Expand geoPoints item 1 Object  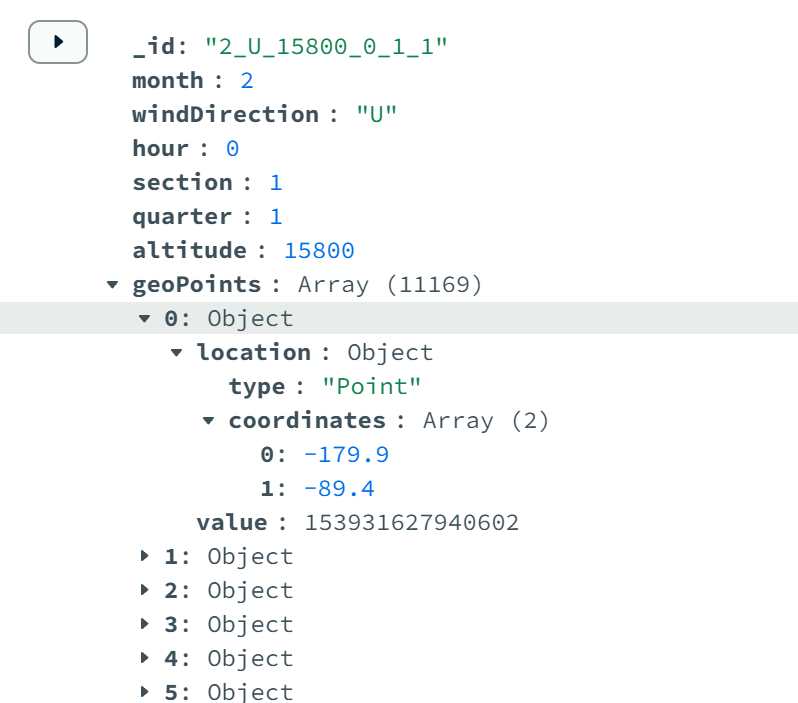146,556
